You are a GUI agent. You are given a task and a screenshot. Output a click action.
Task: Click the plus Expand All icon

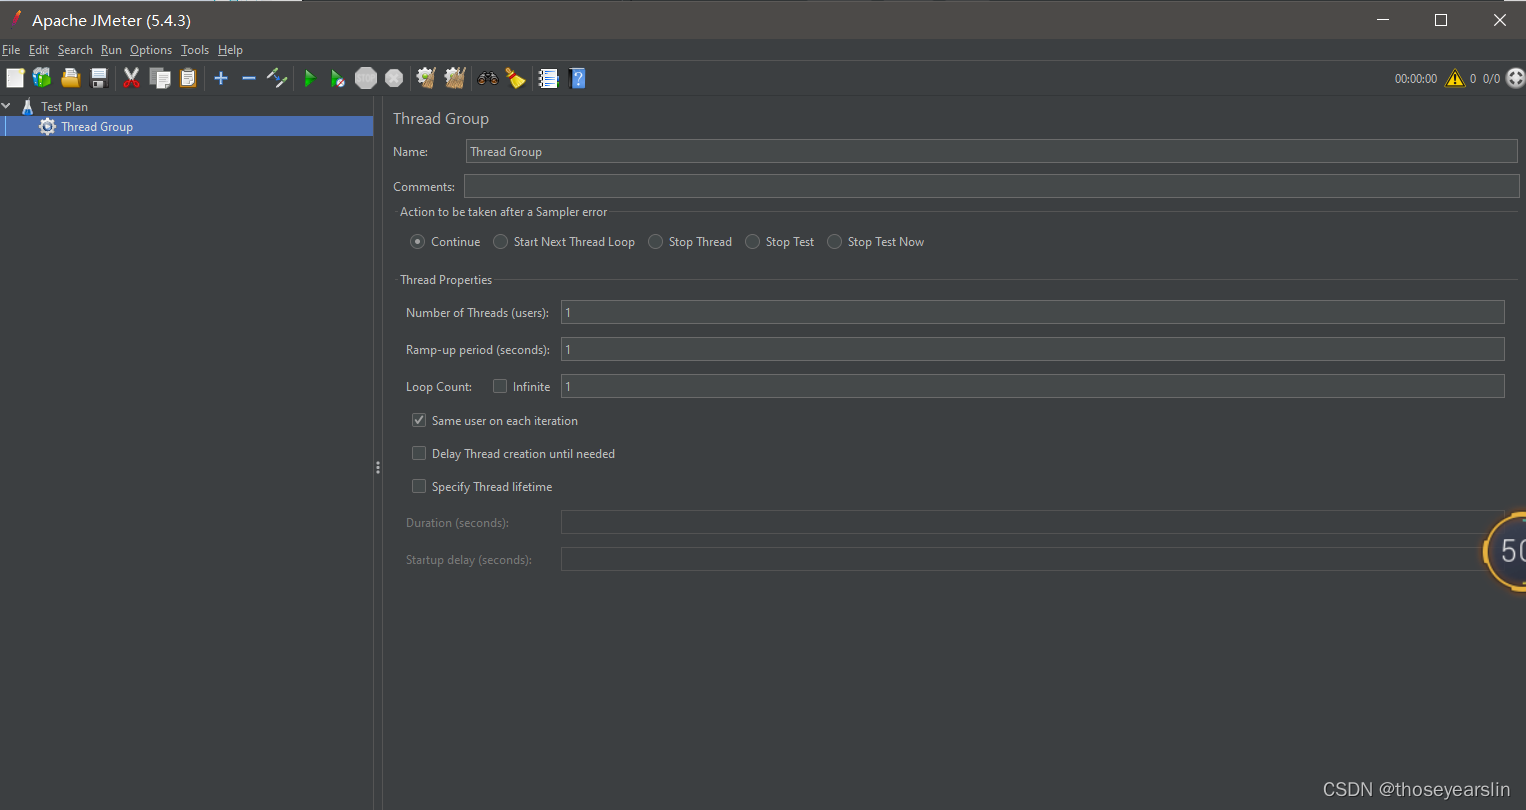click(221, 78)
